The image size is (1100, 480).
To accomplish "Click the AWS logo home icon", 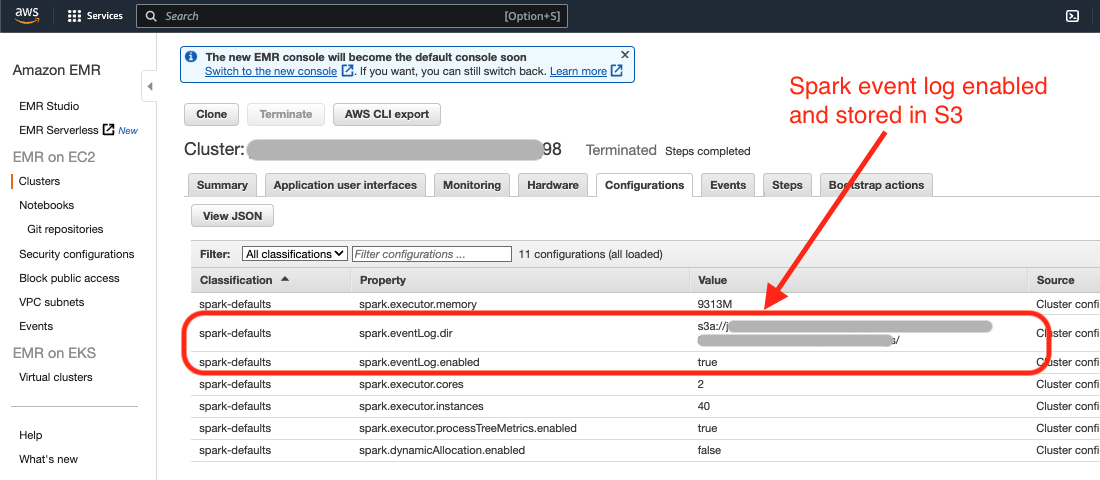I will (x=27, y=15).
